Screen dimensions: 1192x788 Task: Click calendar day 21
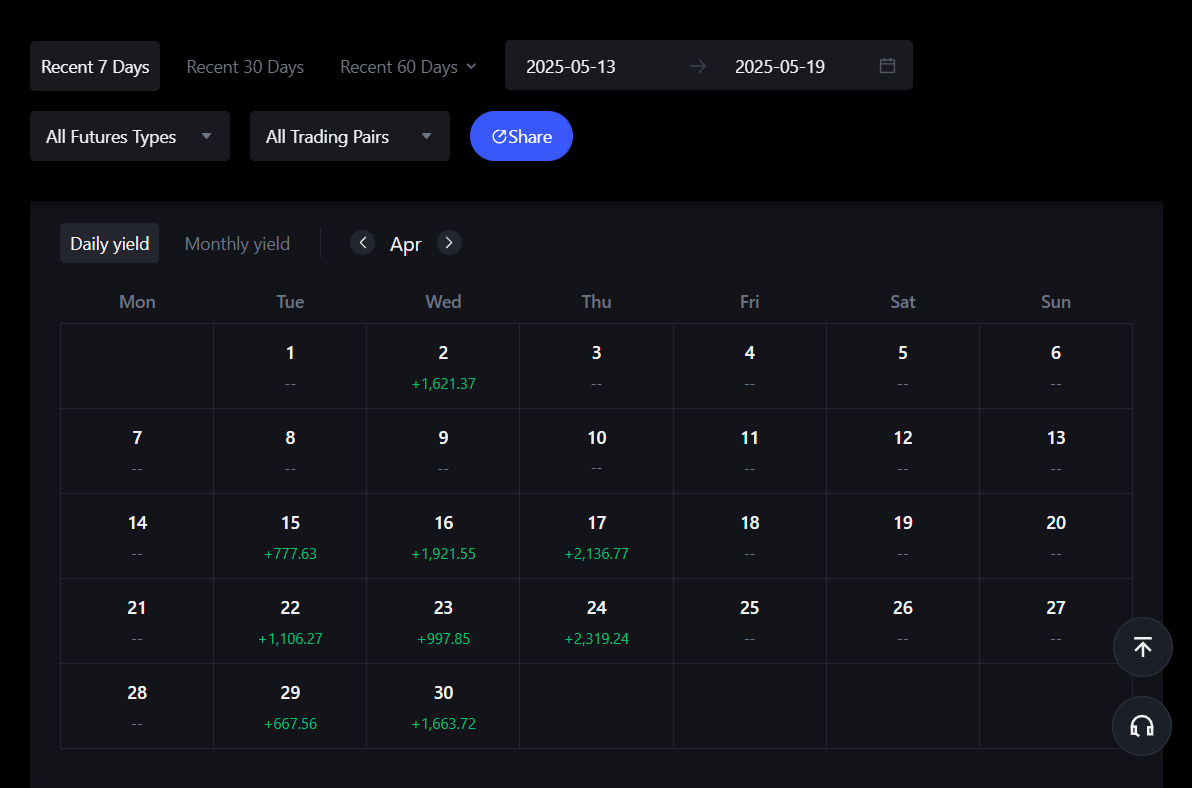pos(137,622)
